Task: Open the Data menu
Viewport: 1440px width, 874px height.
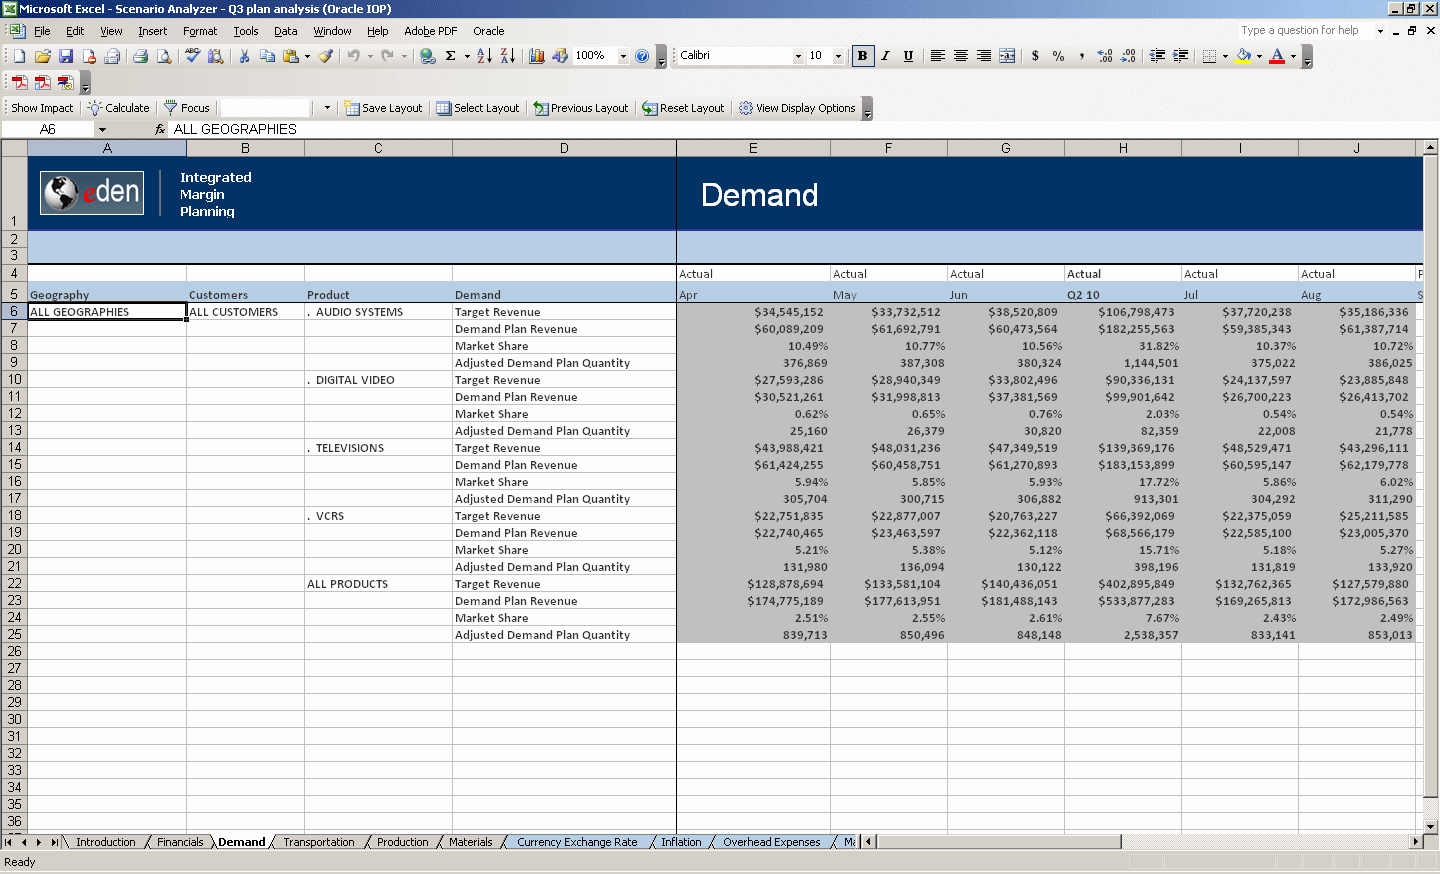Action: [285, 31]
